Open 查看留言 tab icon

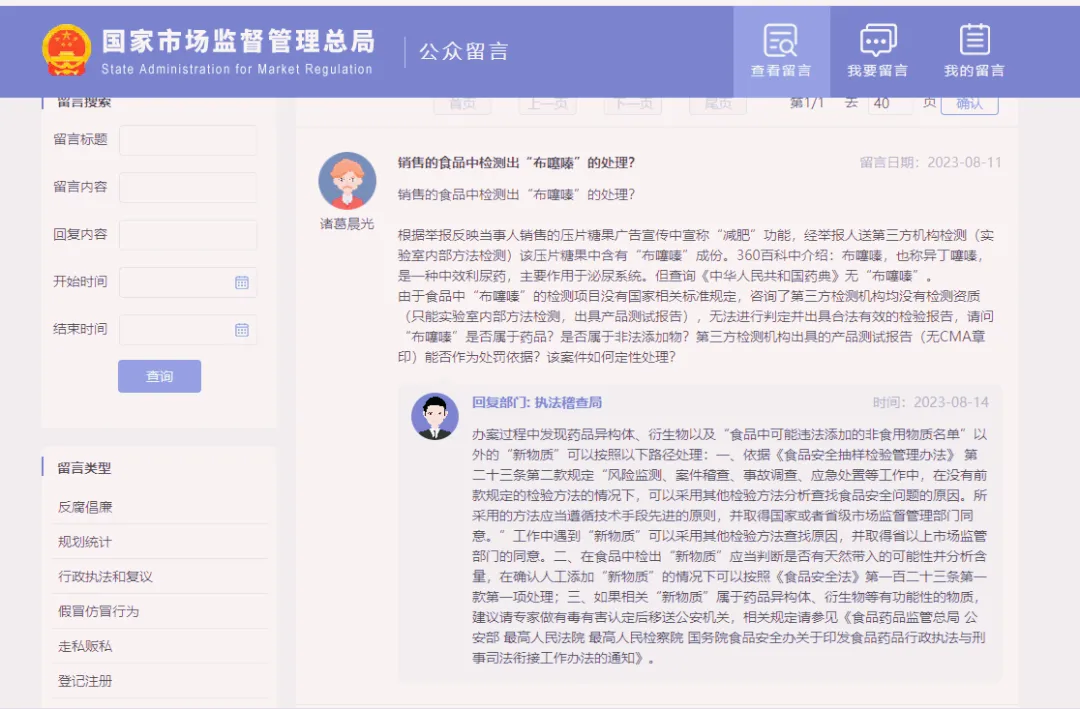tap(780, 40)
